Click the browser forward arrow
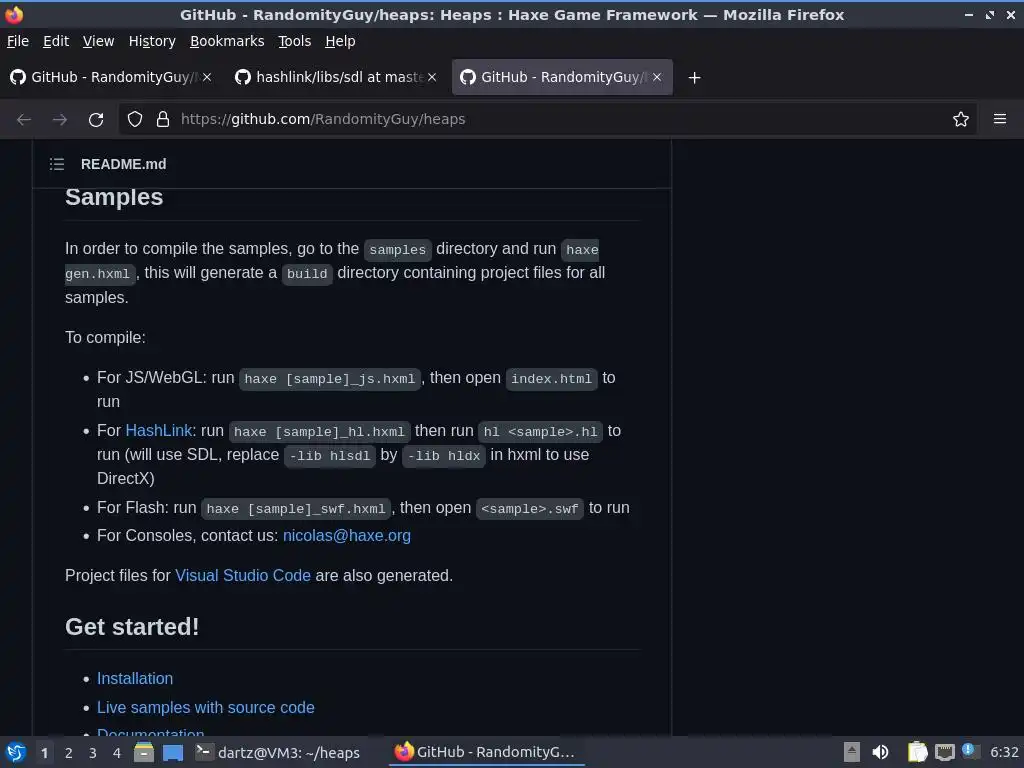The height and width of the screenshot is (768, 1024). pos(59,120)
